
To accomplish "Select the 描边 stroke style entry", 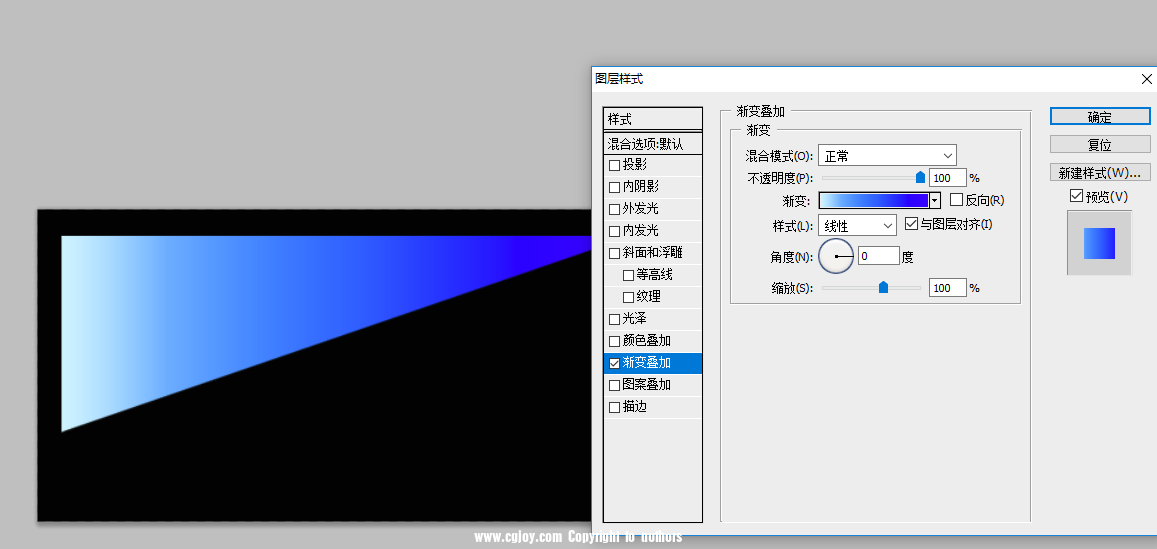I will click(x=634, y=407).
